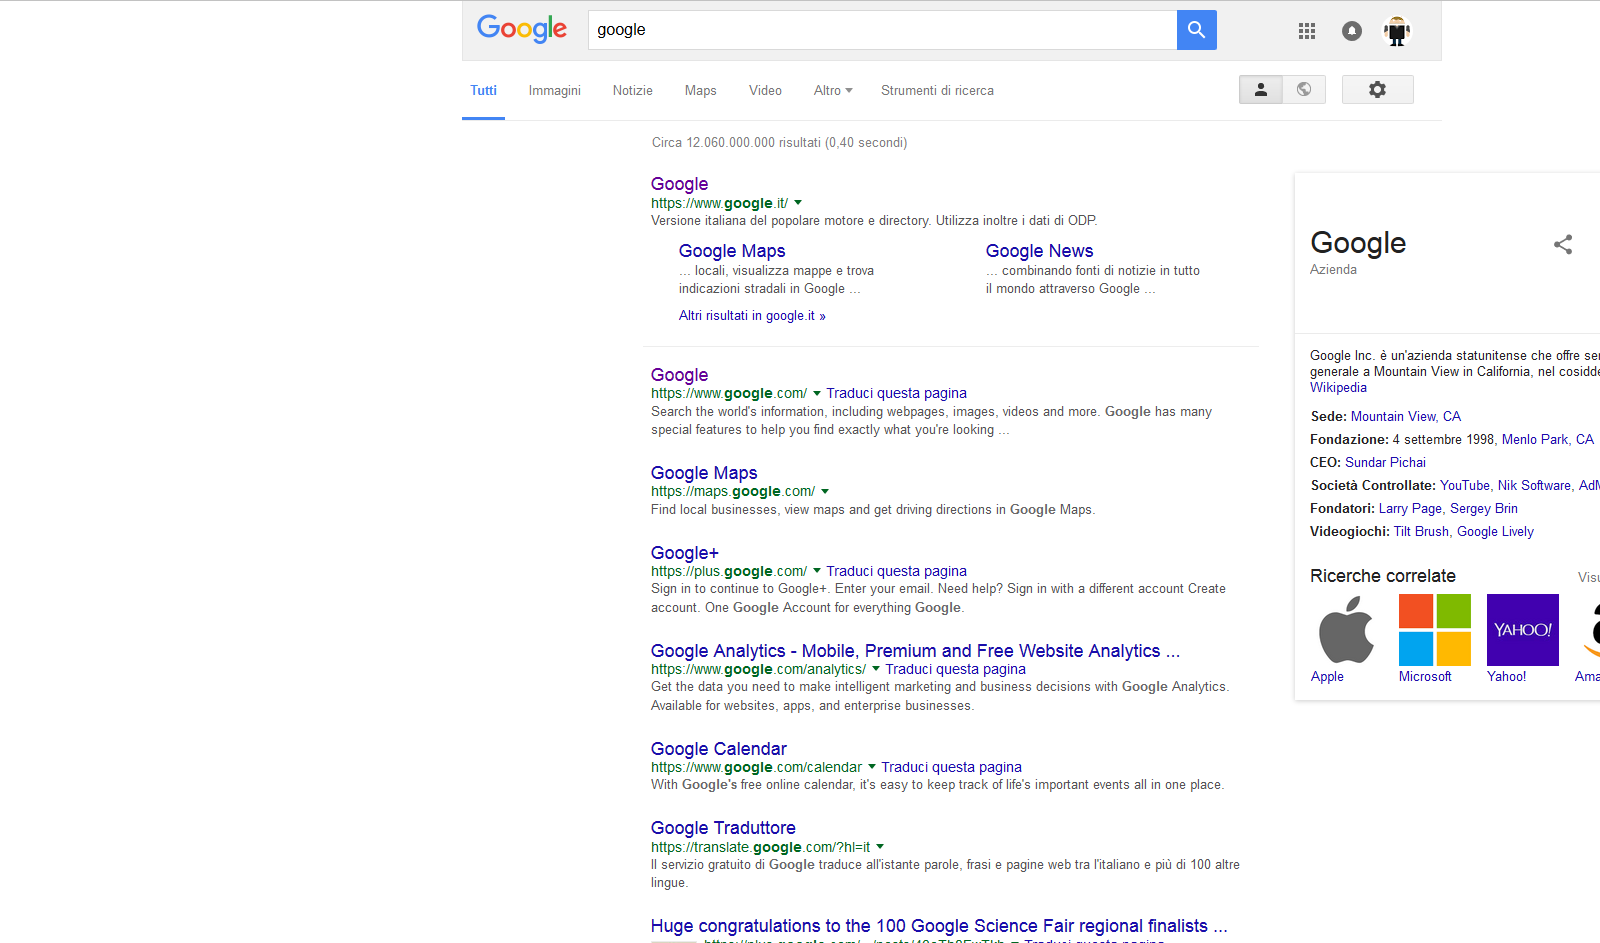1600x943 pixels.
Task: Open the Google Science Fair finalists result
Action: point(939,926)
